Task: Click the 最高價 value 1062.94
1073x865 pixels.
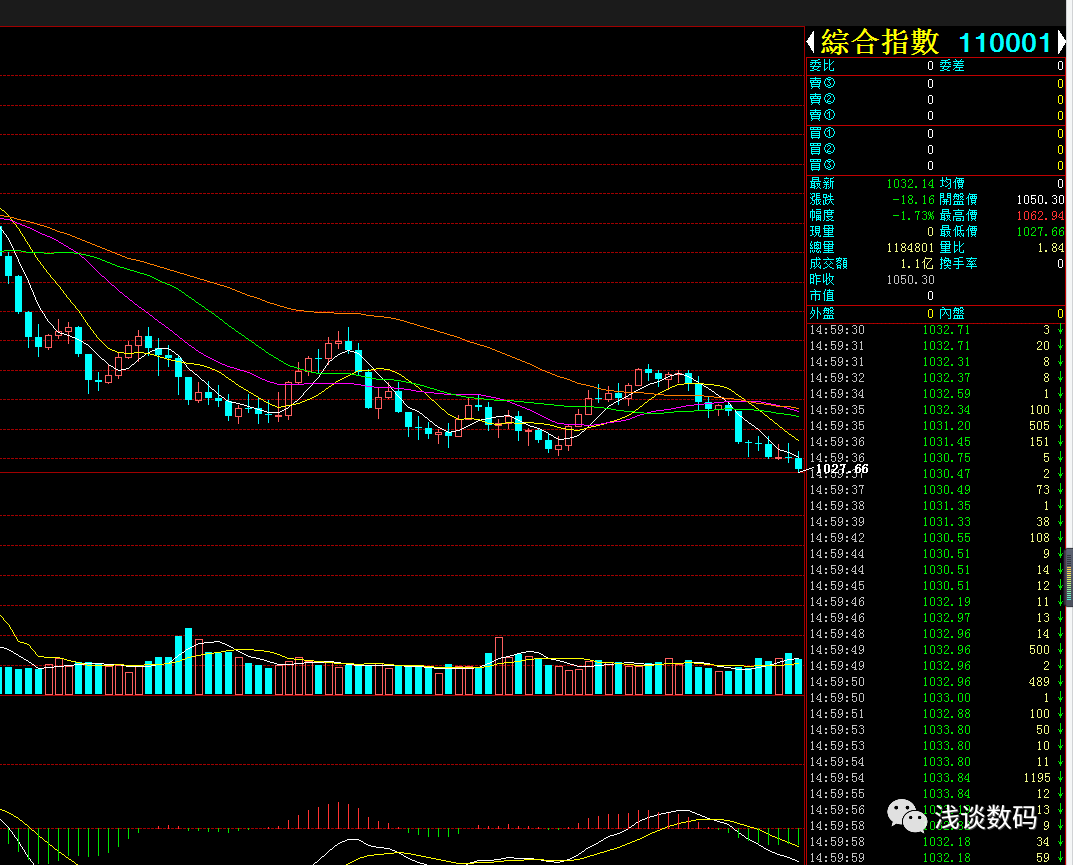Action: pos(1040,216)
